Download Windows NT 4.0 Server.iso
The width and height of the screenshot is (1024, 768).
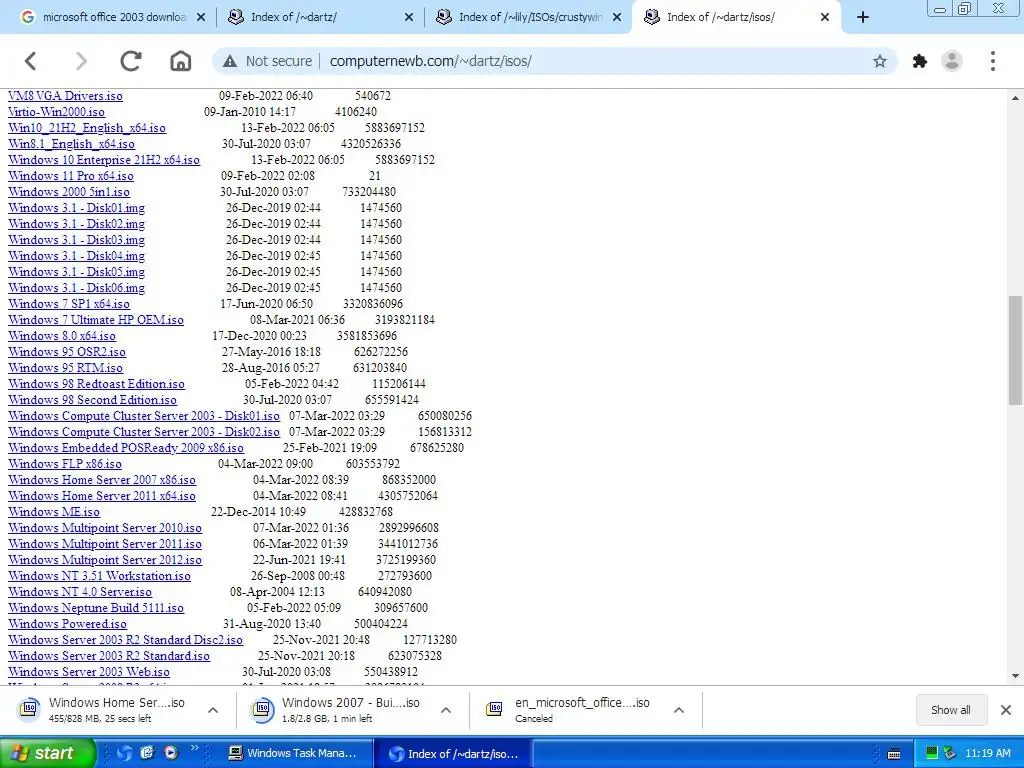point(80,592)
